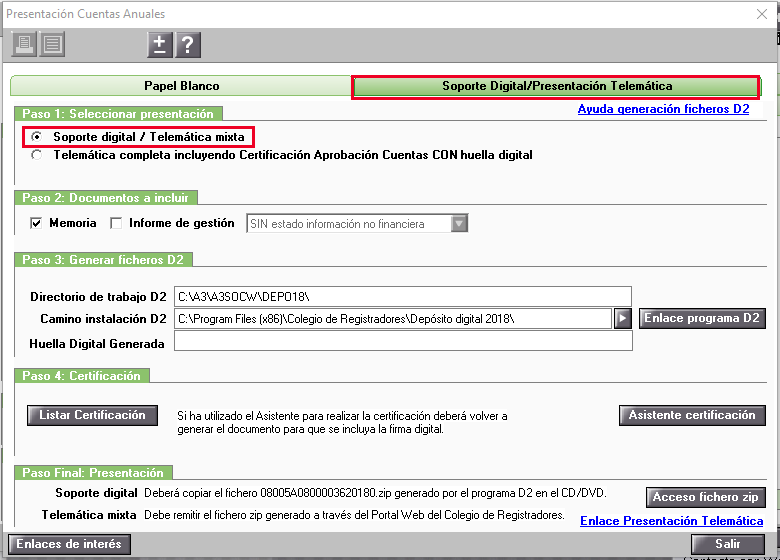This screenshot has width=780, height=560.
Task: Click the Paso 1: Seleccionar presentación header
Action: click(x=118, y=113)
